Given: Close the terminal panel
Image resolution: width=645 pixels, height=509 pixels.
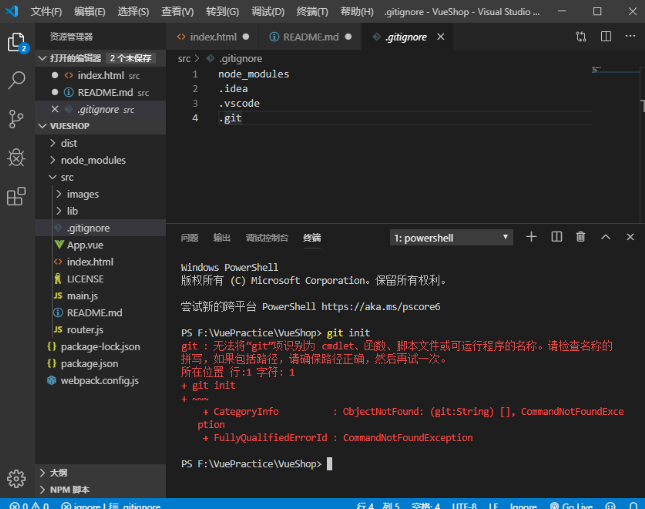Looking at the screenshot, I should (x=630, y=237).
